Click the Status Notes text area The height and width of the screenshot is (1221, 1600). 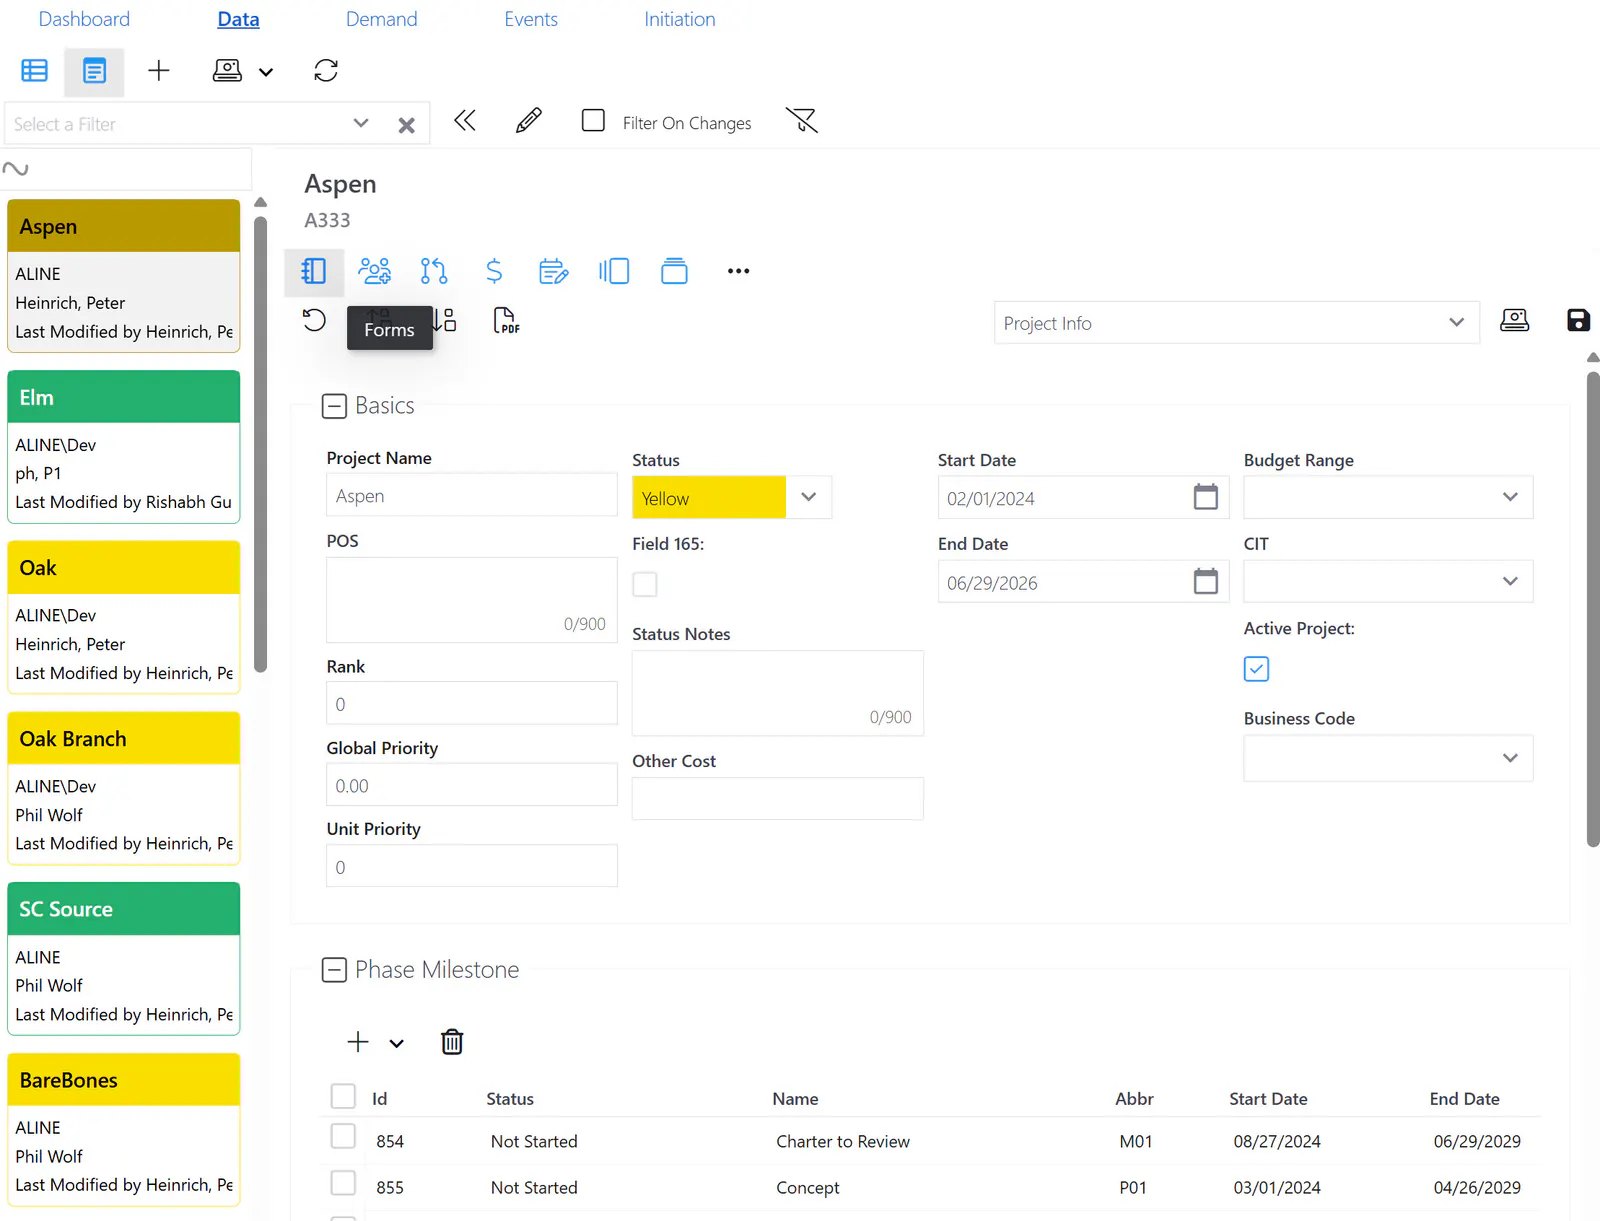point(778,693)
